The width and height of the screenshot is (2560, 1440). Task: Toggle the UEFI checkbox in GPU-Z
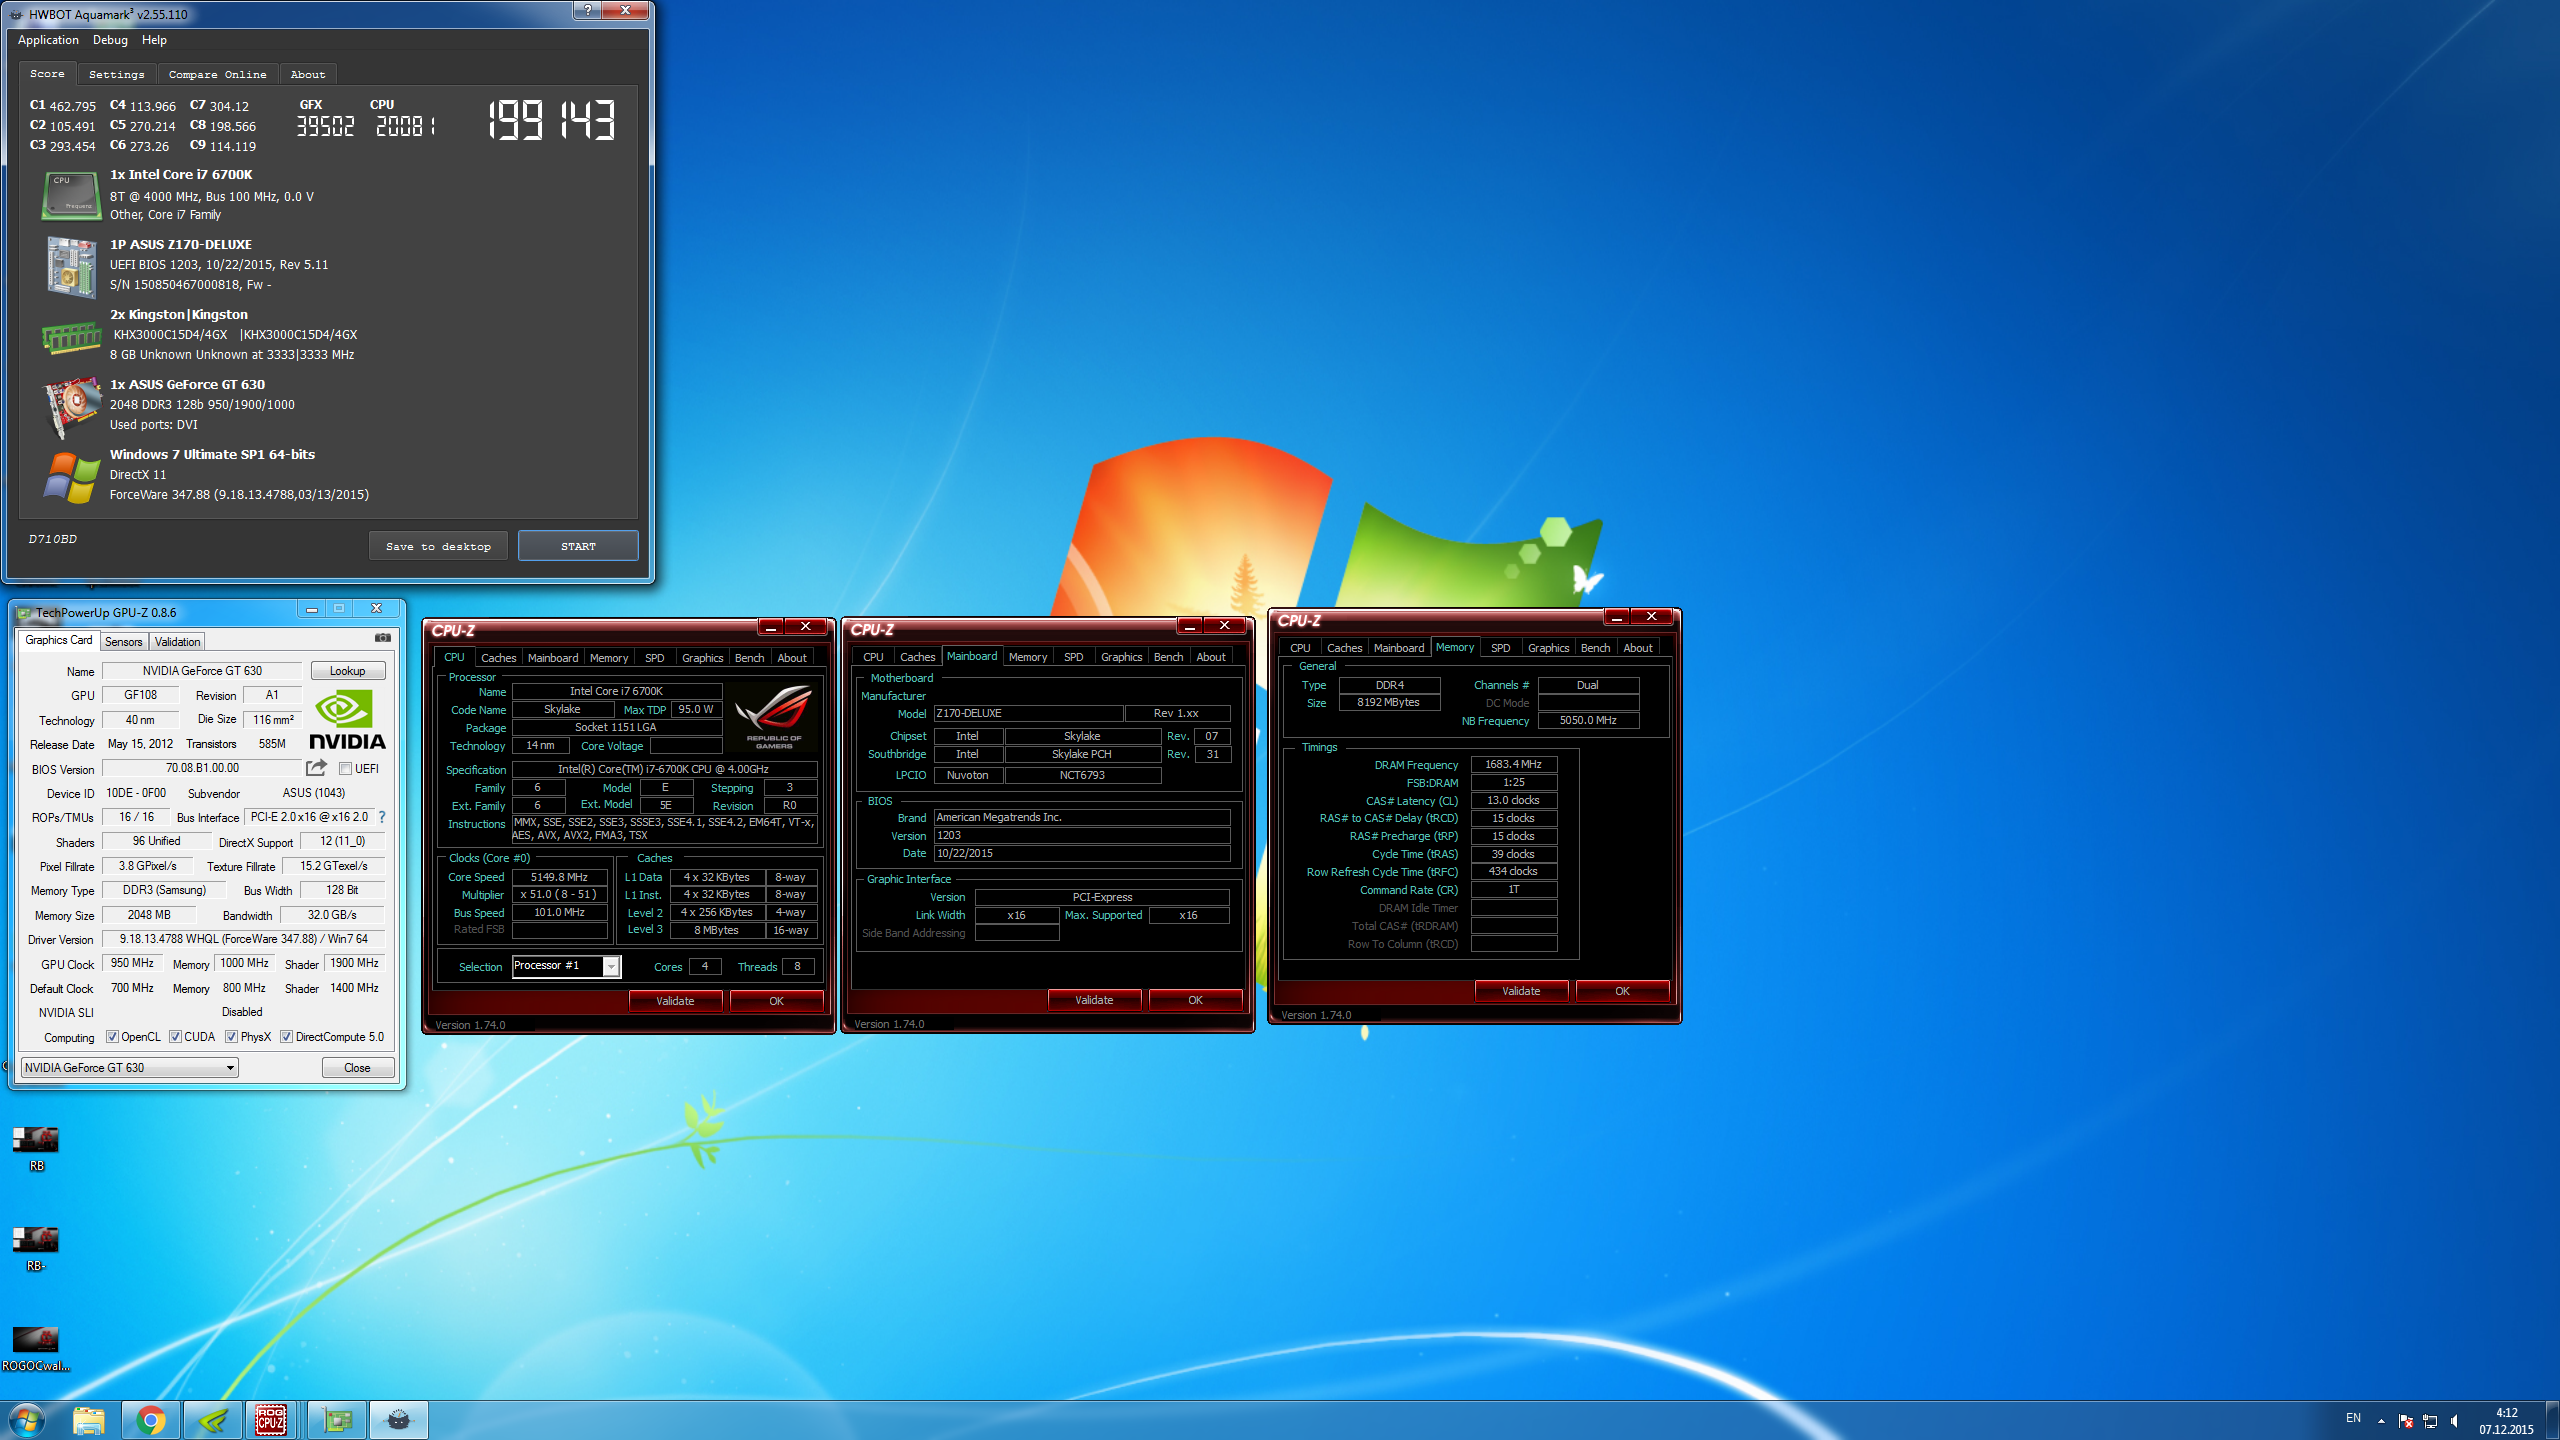tap(345, 768)
